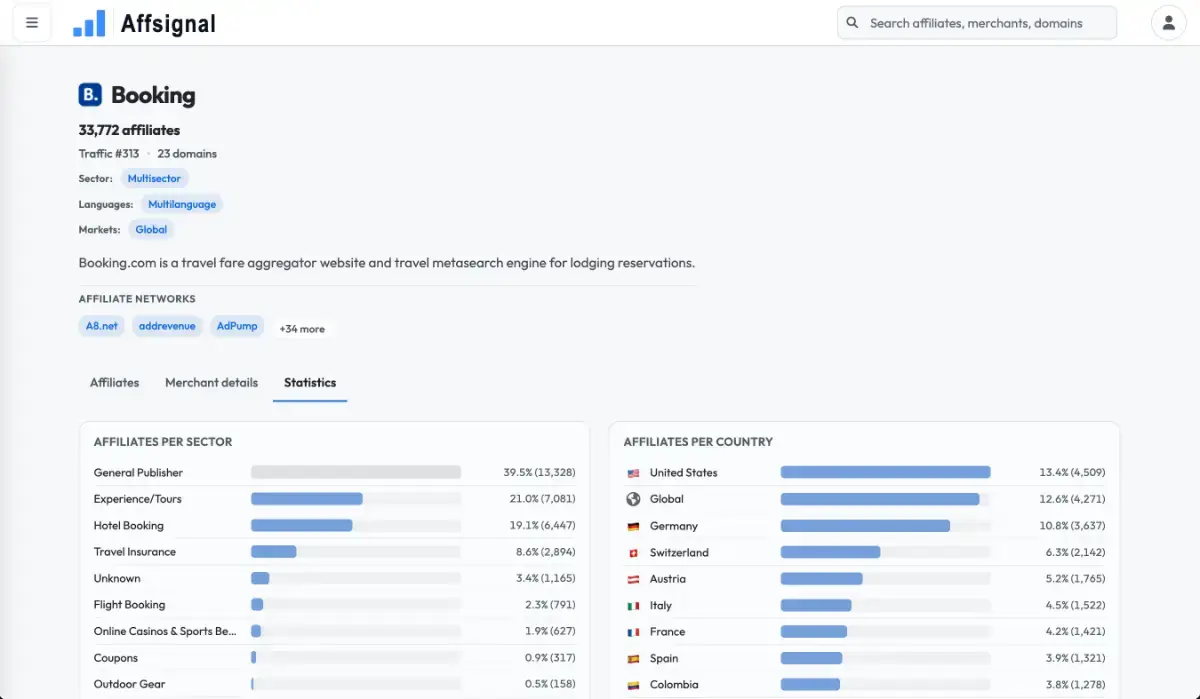Viewport: 1200px width, 699px height.
Task: Click the Multilanguage languages tag
Action: coord(182,204)
